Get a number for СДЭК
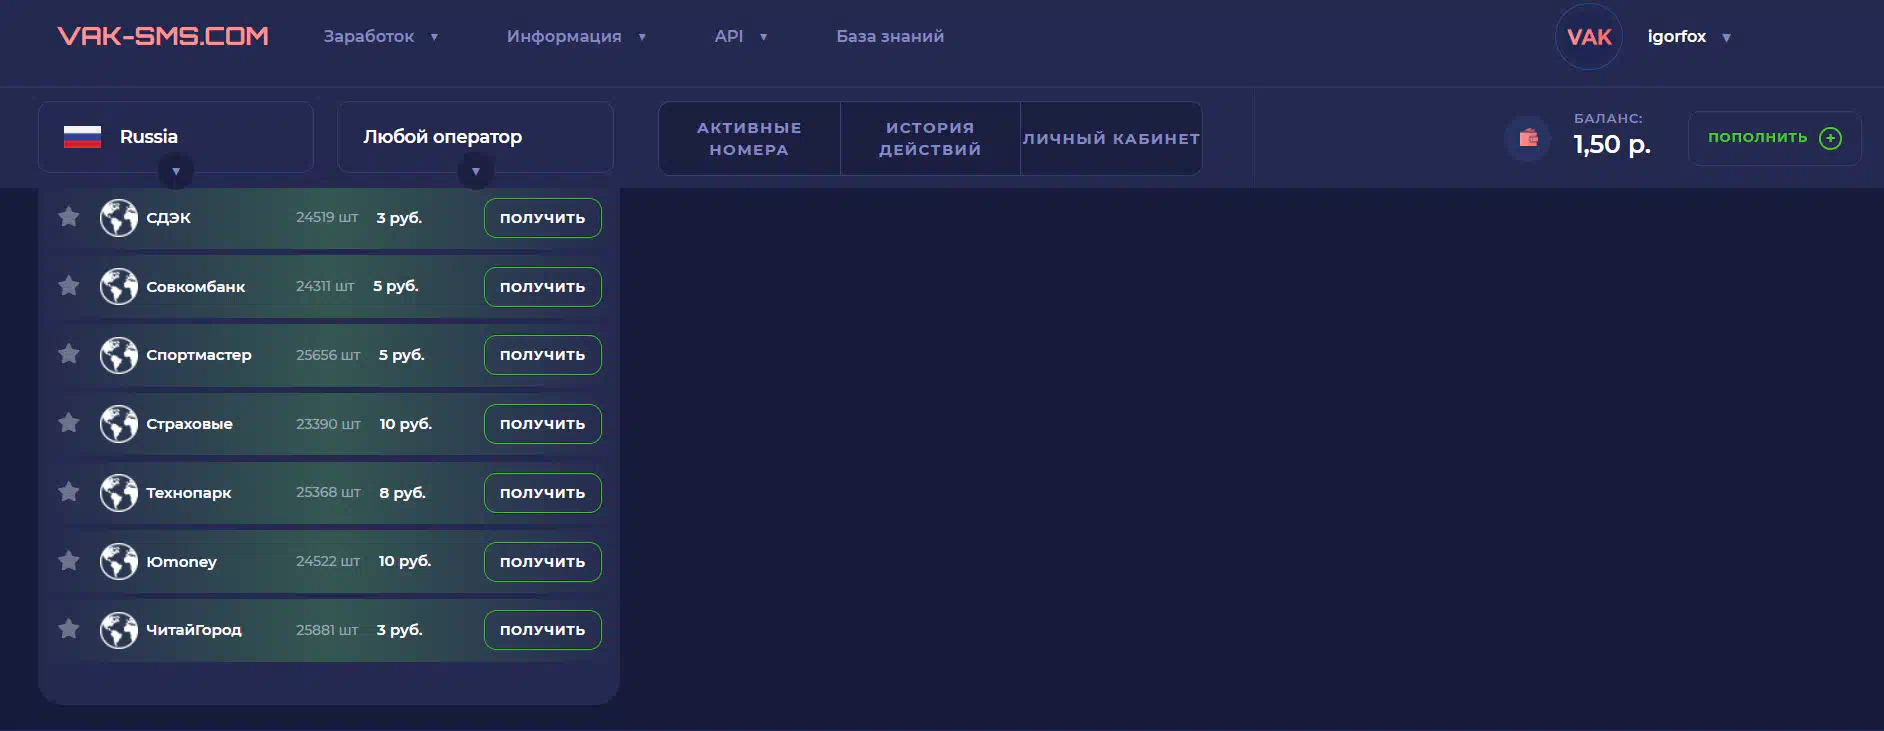Screen dimensions: 1884x731 point(543,218)
